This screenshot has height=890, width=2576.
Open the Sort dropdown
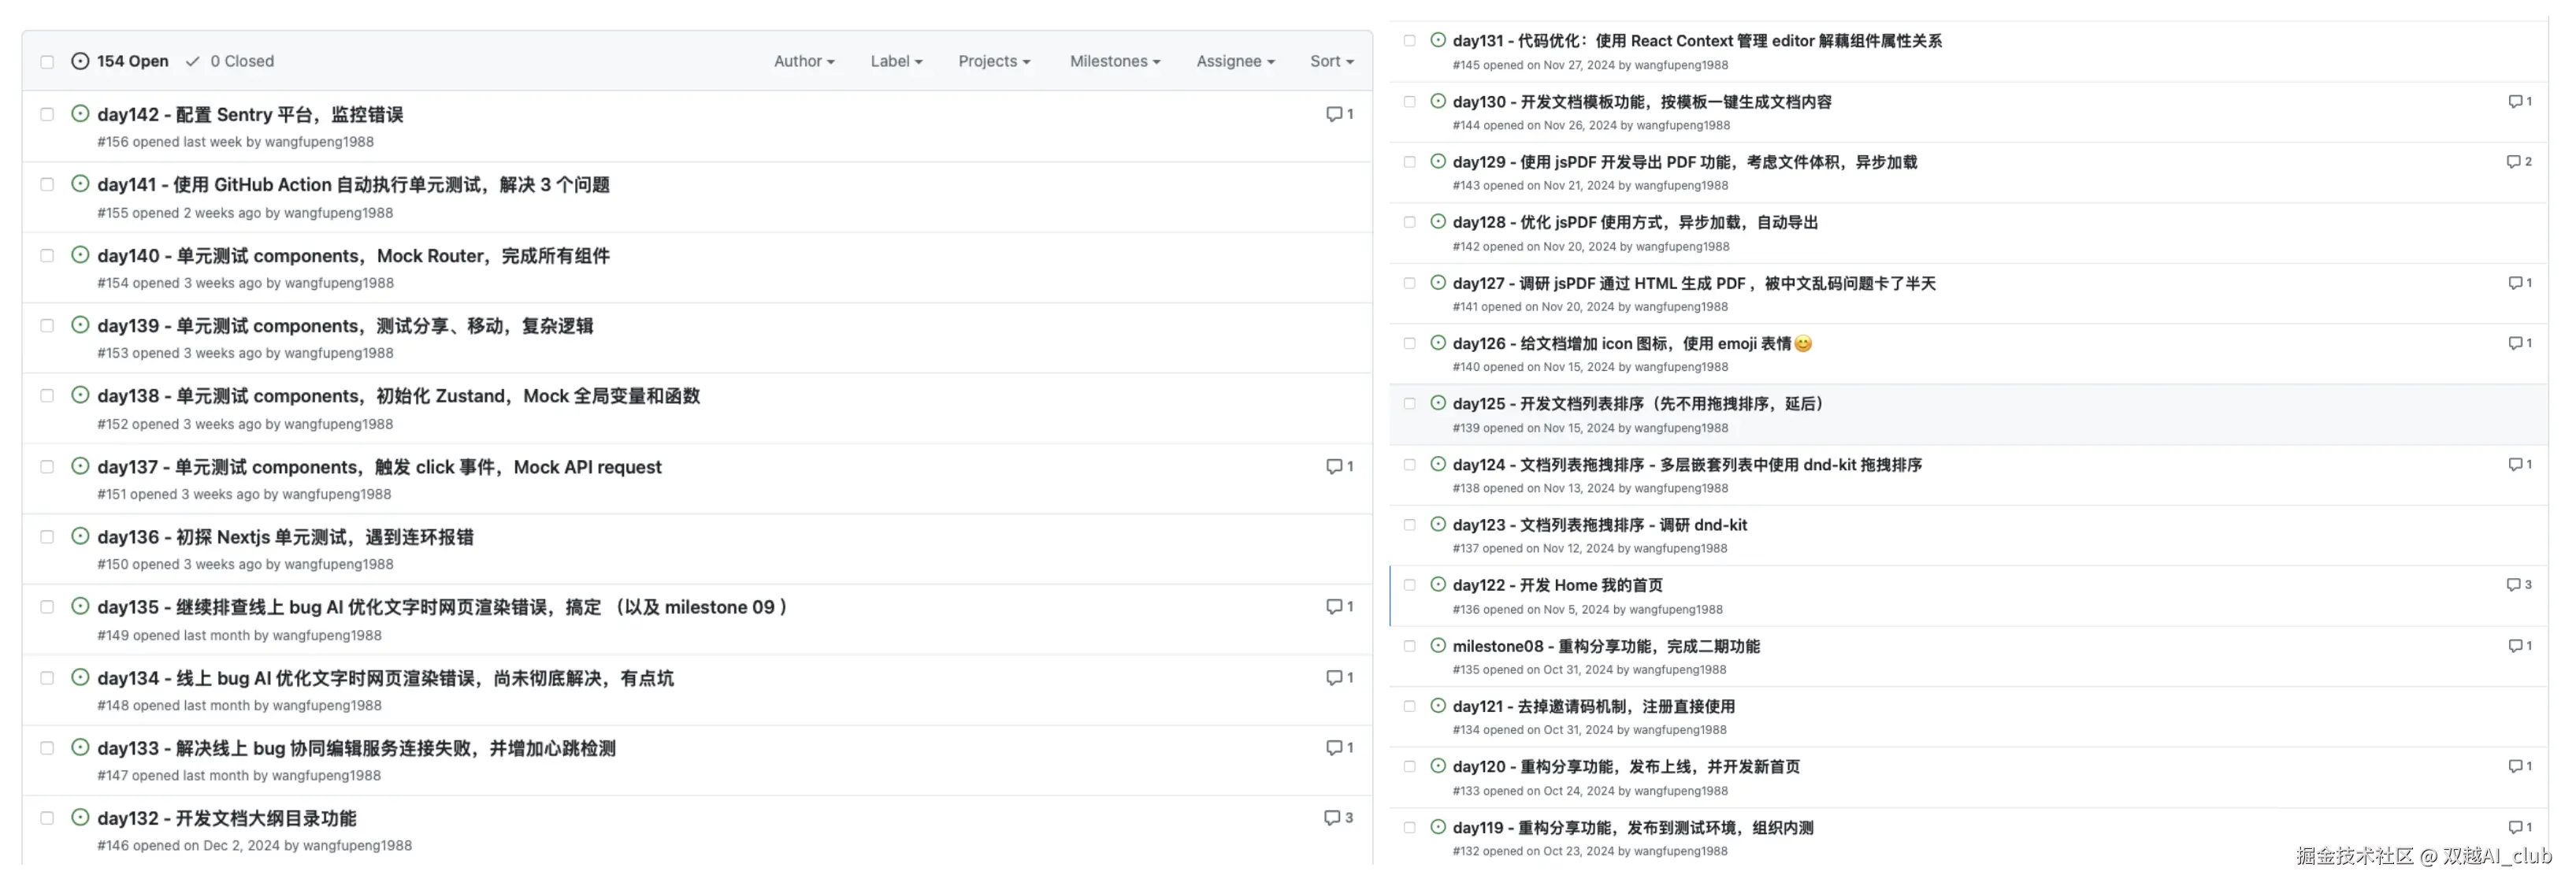1331,61
